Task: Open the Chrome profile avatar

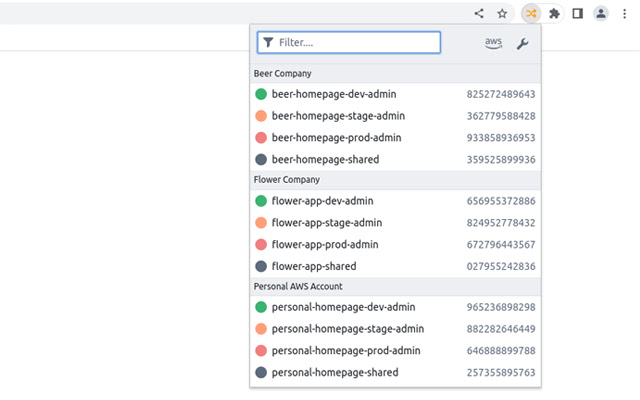Action: tap(601, 13)
